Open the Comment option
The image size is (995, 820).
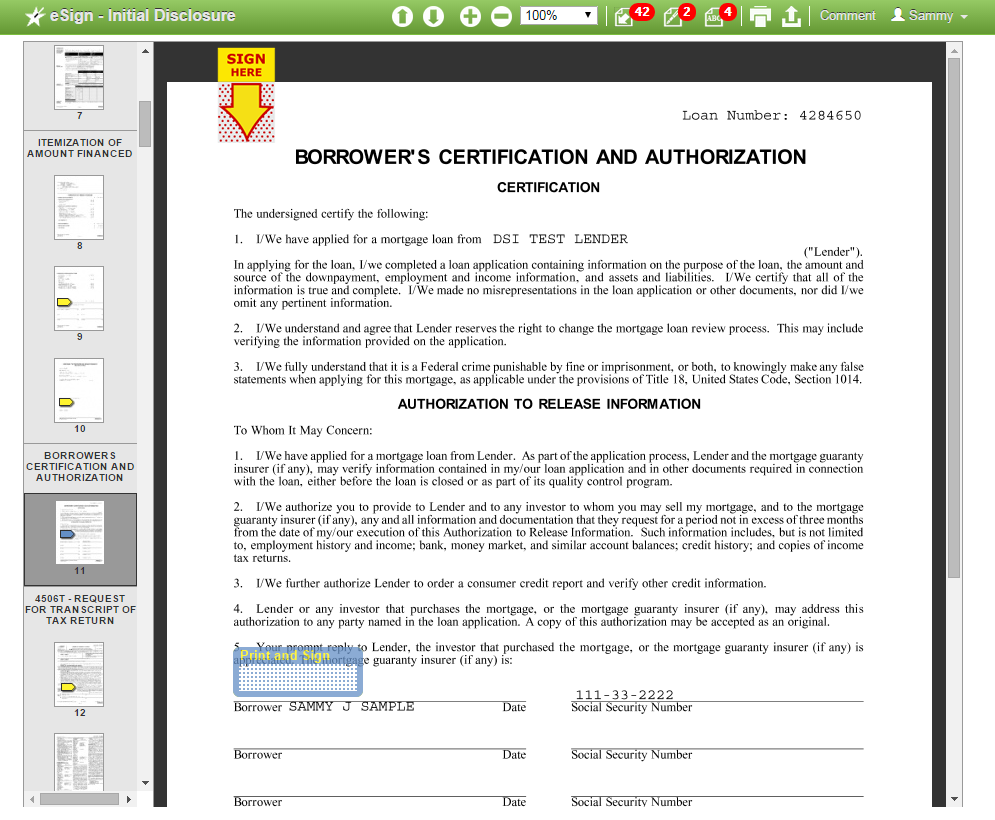point(847,15)
